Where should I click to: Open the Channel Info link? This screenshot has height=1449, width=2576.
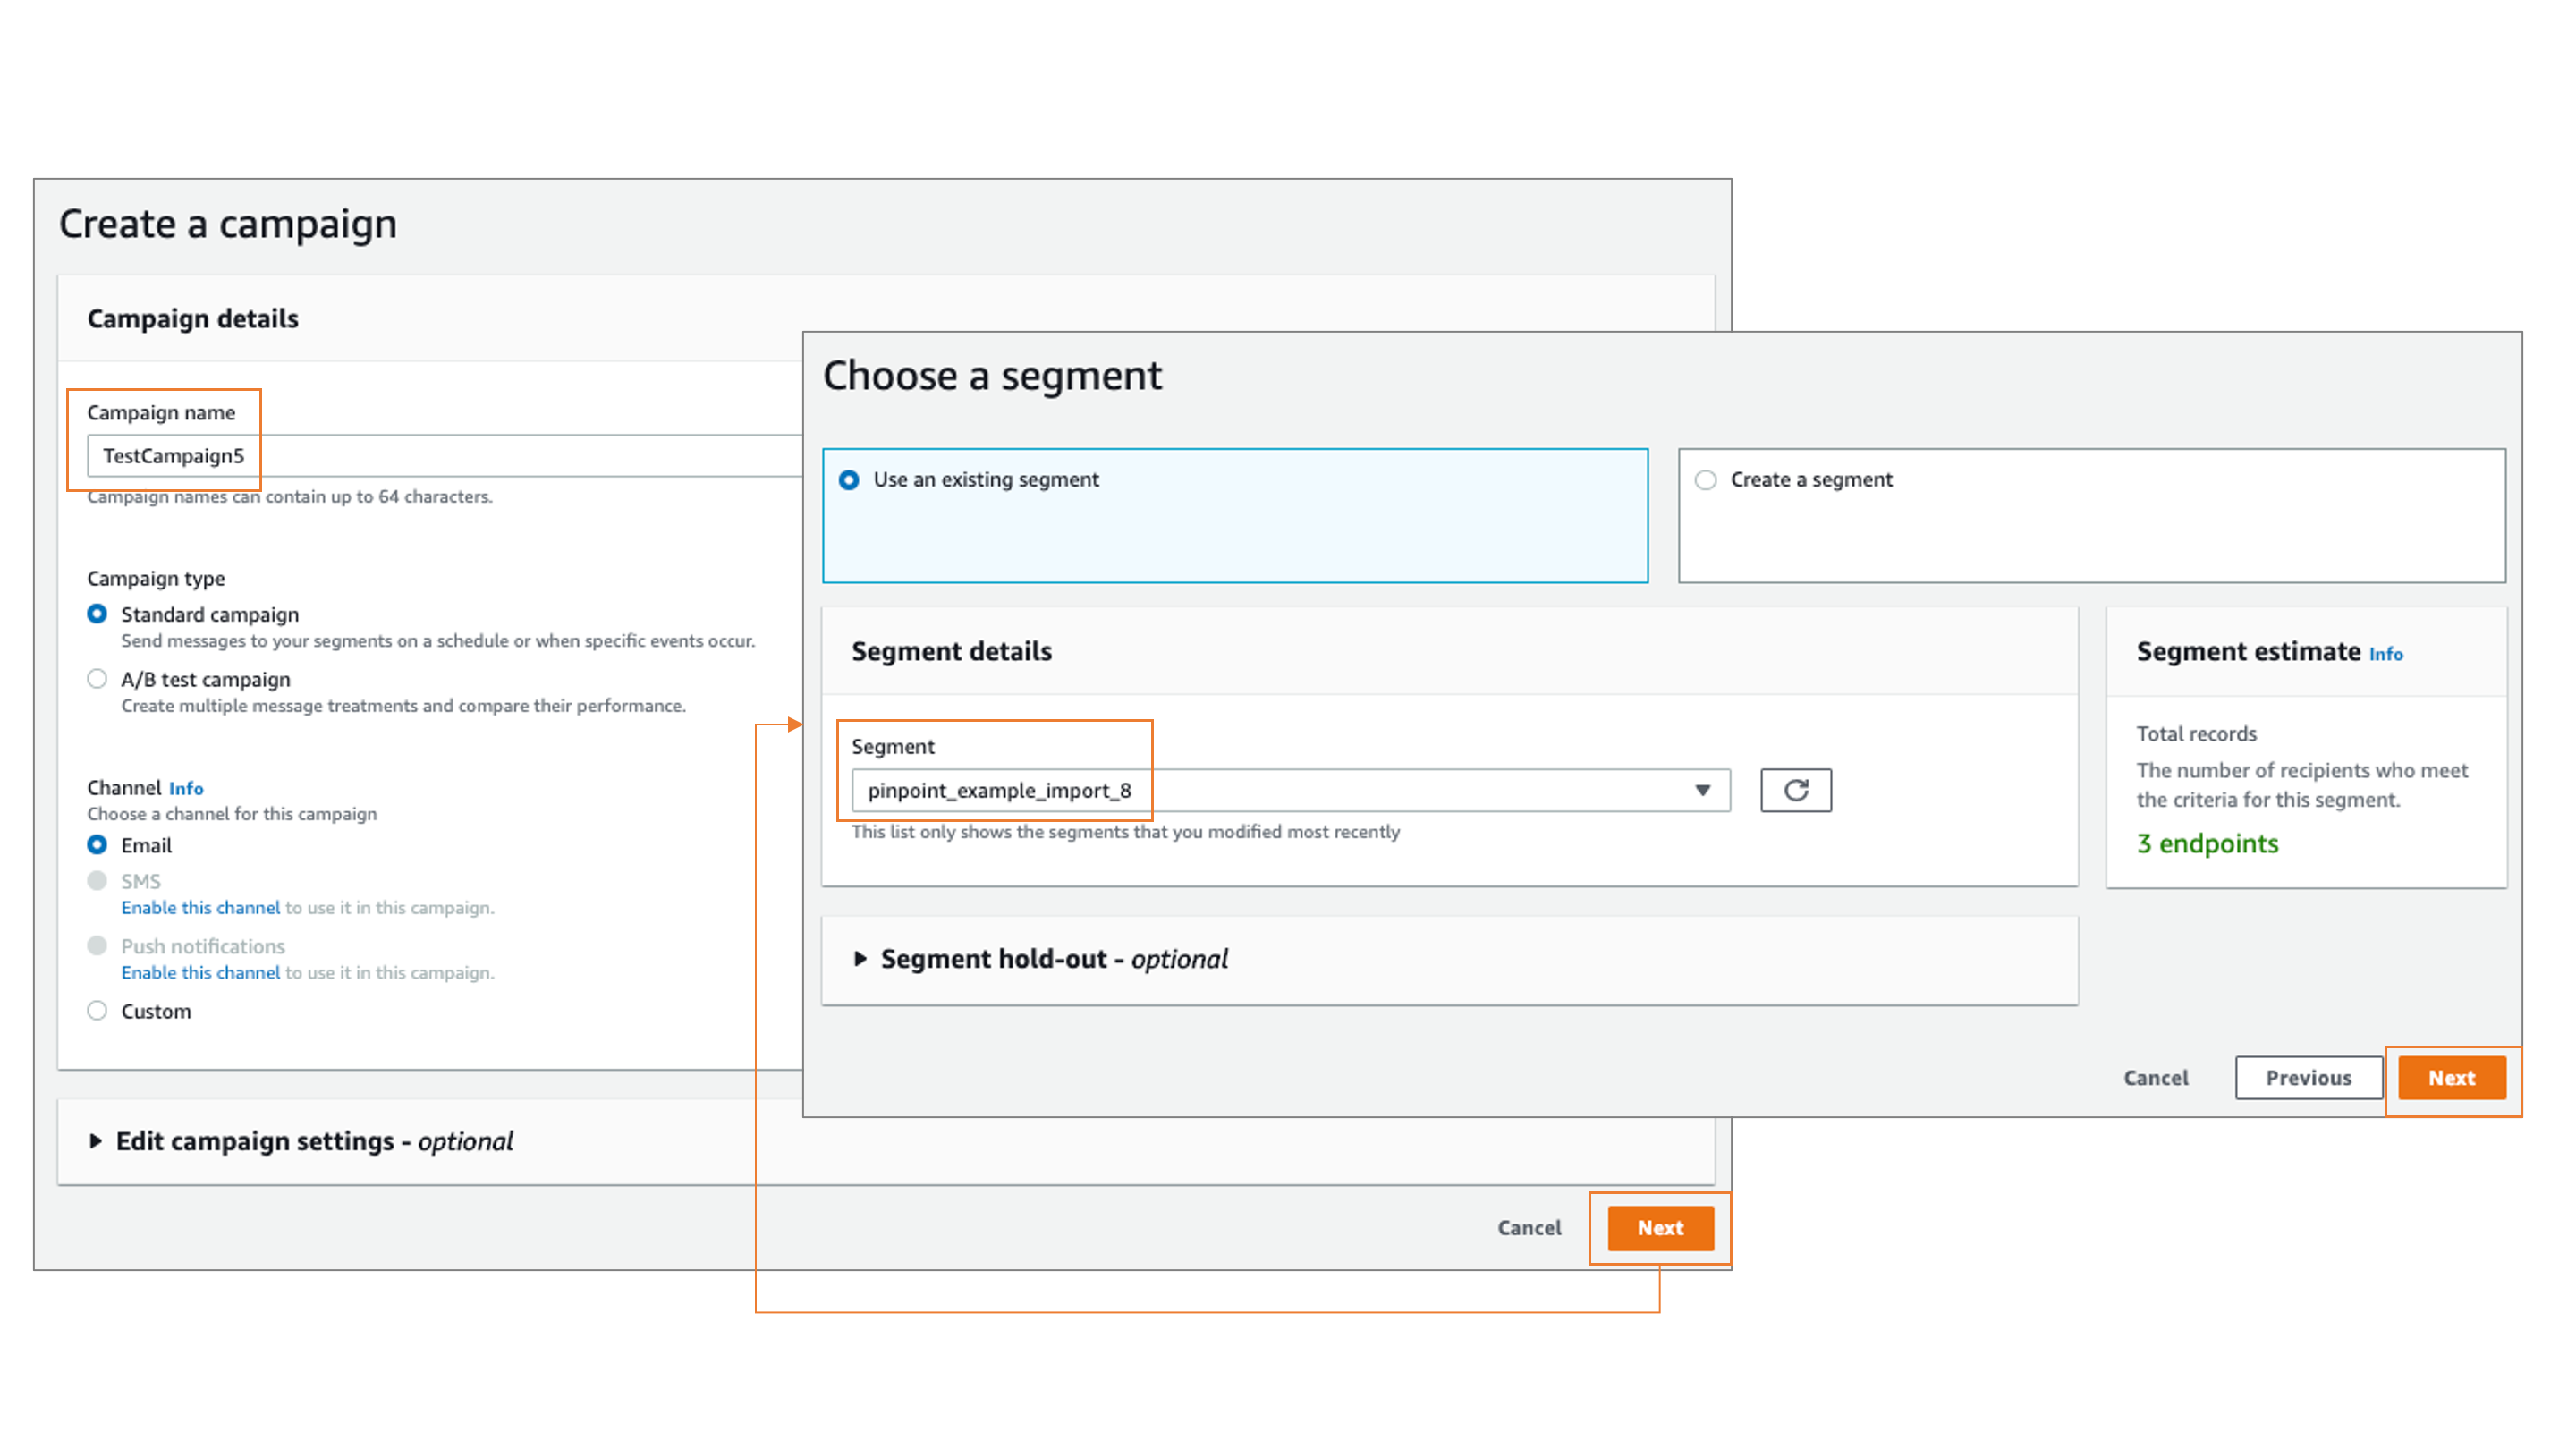(186, 788)
